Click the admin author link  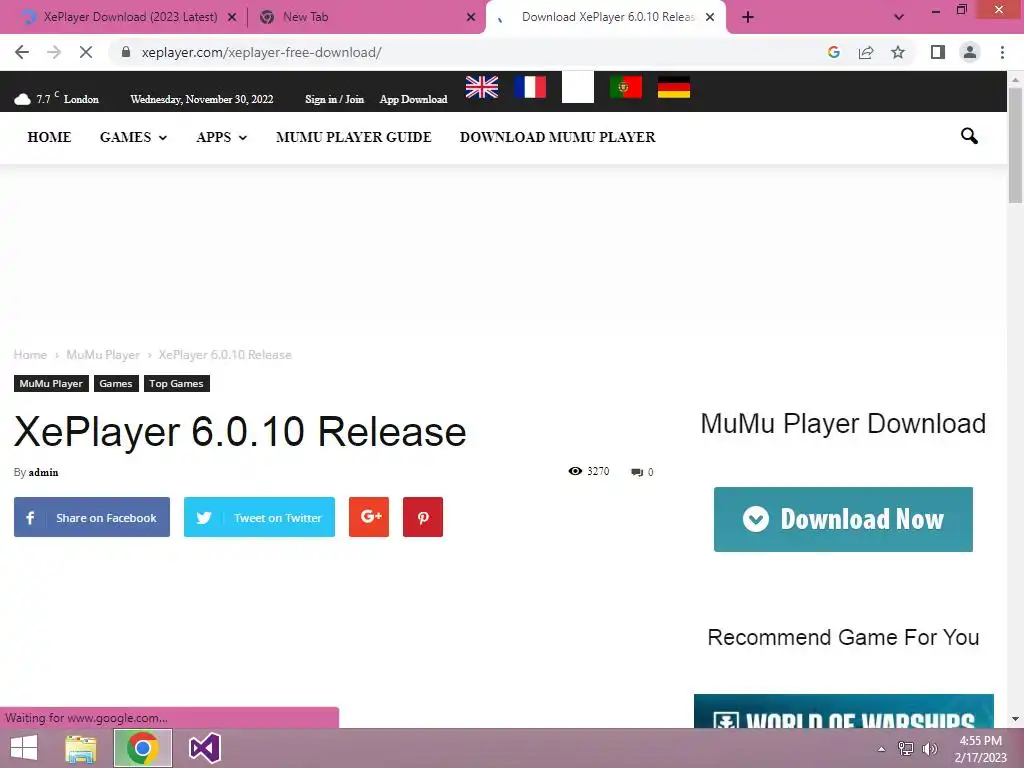43,472
